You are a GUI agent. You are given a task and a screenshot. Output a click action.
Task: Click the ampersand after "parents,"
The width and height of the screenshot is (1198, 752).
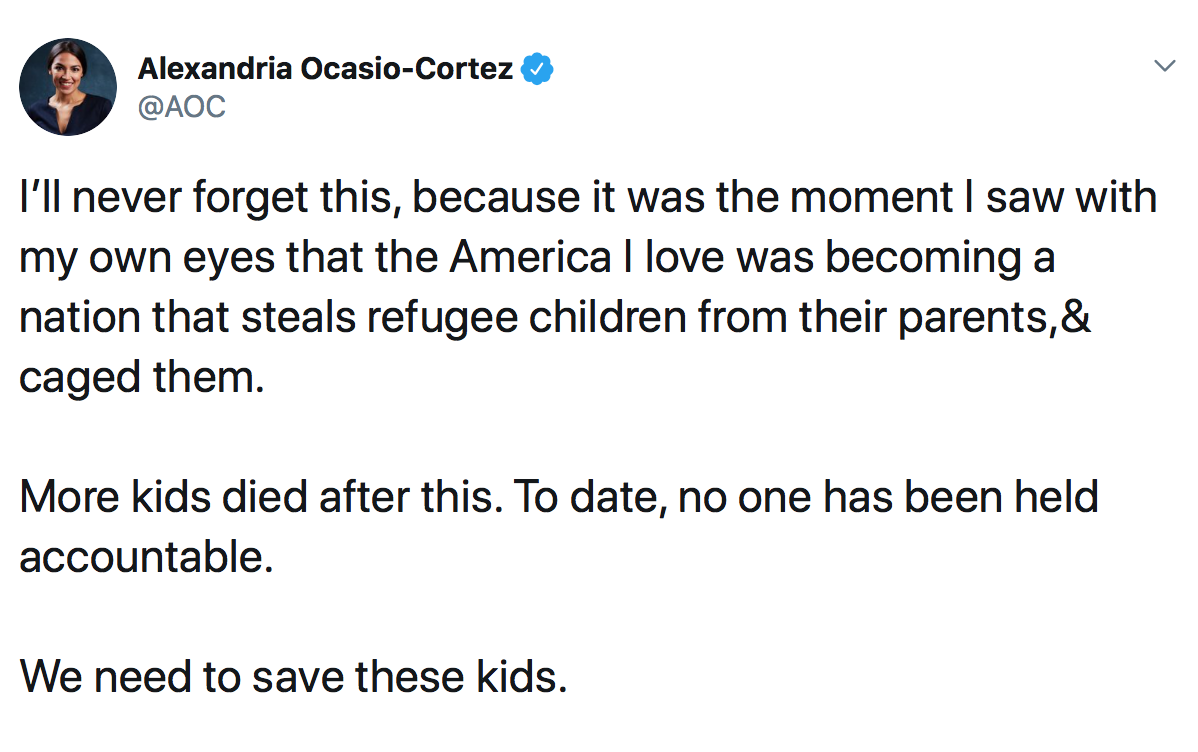coord(1076,316)
